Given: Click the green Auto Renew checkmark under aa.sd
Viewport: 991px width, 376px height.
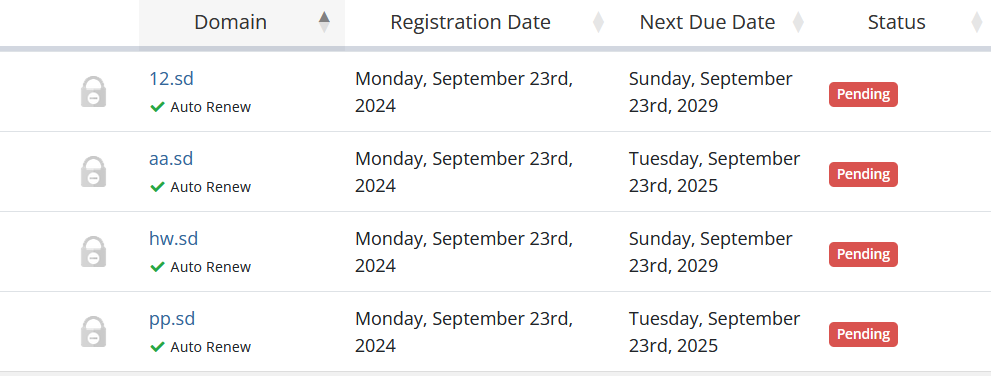Looking at the screenshot, I should tap(157, 187).
